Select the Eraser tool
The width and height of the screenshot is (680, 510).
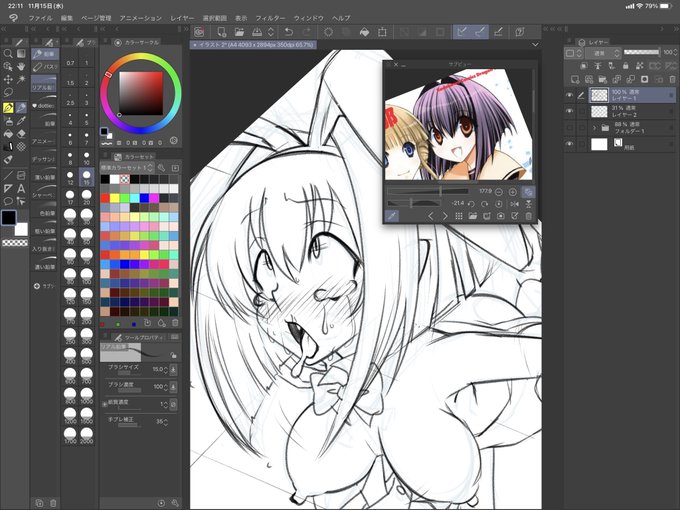(x=21, y=134)
